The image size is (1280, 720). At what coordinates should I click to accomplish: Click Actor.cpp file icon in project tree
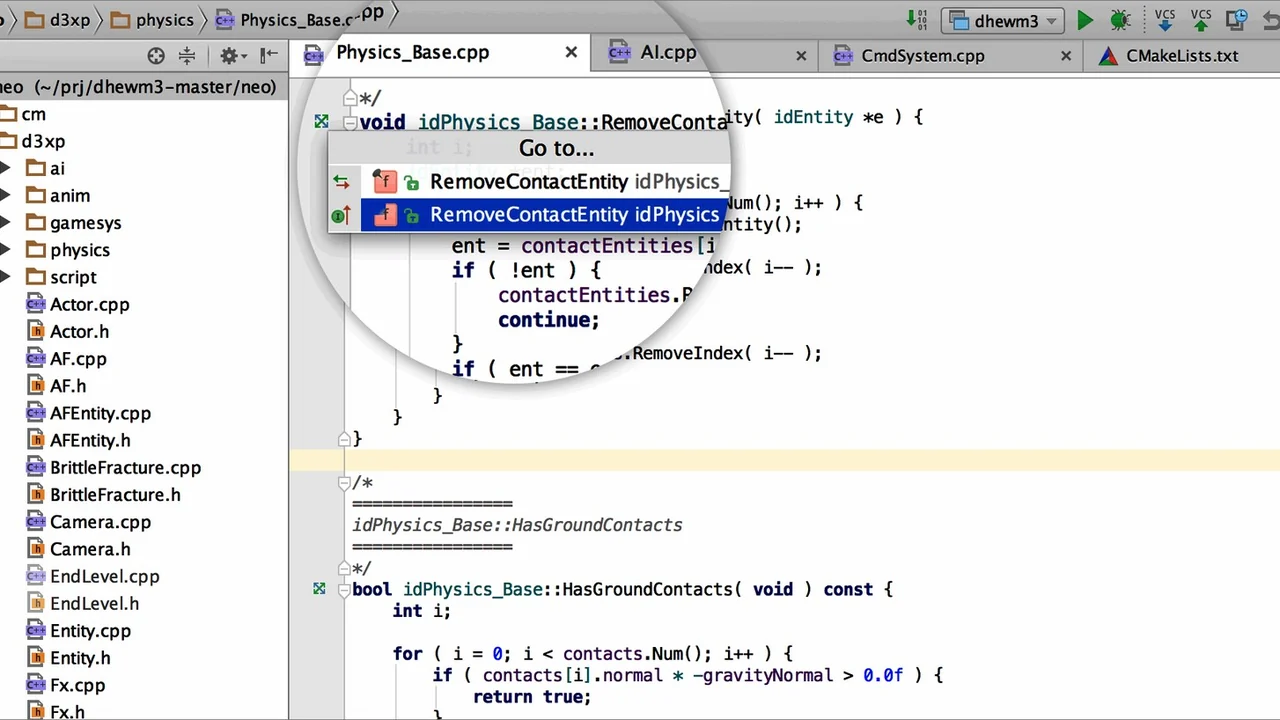coord(36,304)
